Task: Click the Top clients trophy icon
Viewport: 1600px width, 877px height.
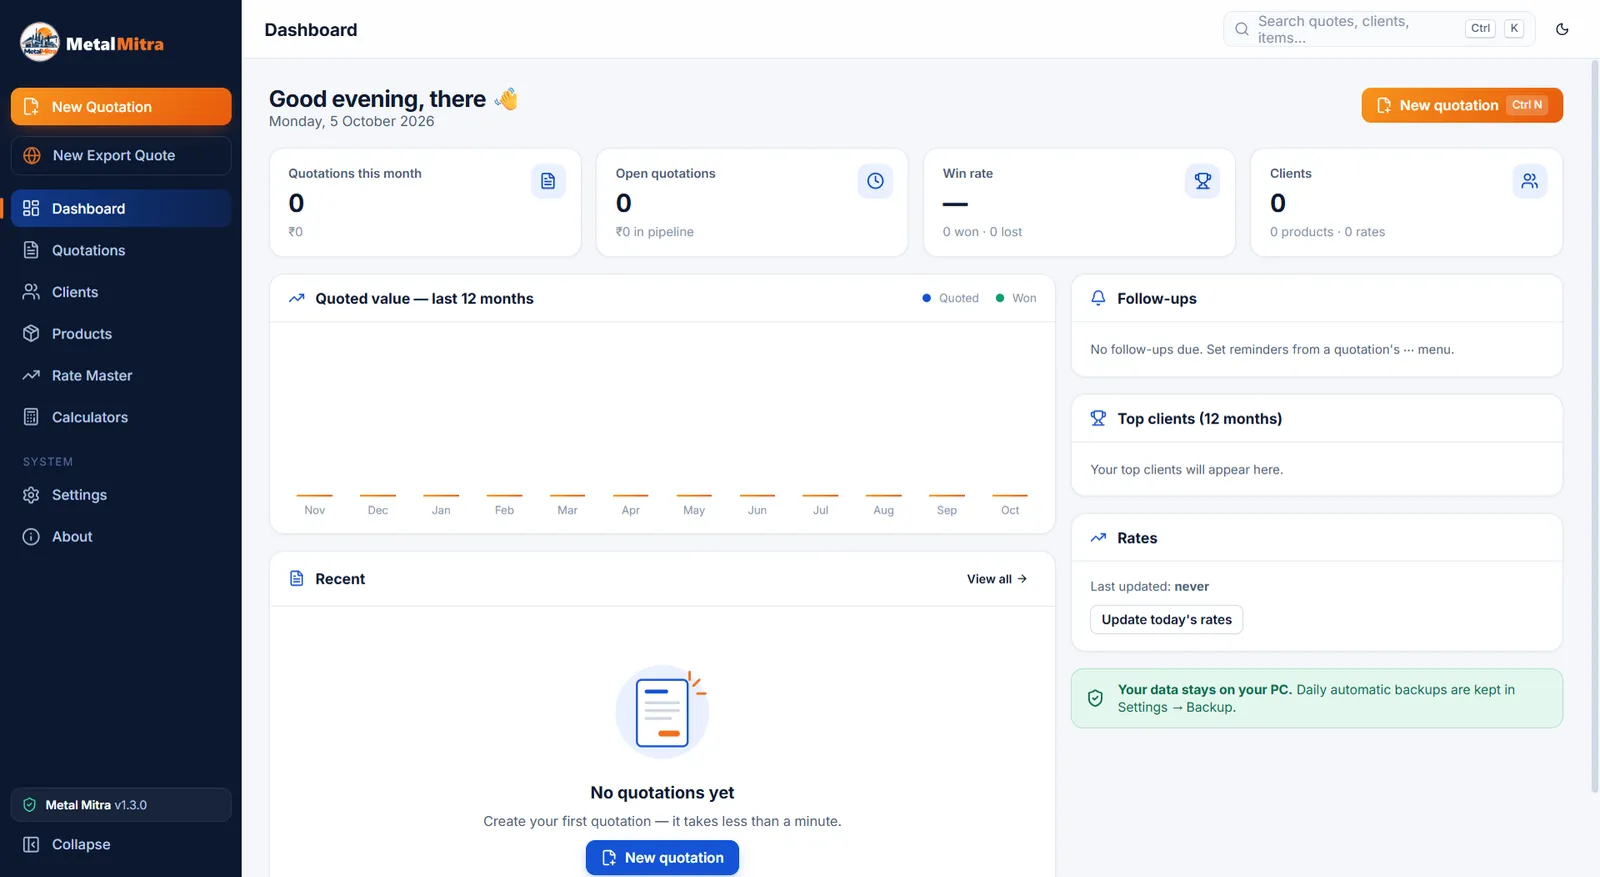Action: coord(1098,418)
